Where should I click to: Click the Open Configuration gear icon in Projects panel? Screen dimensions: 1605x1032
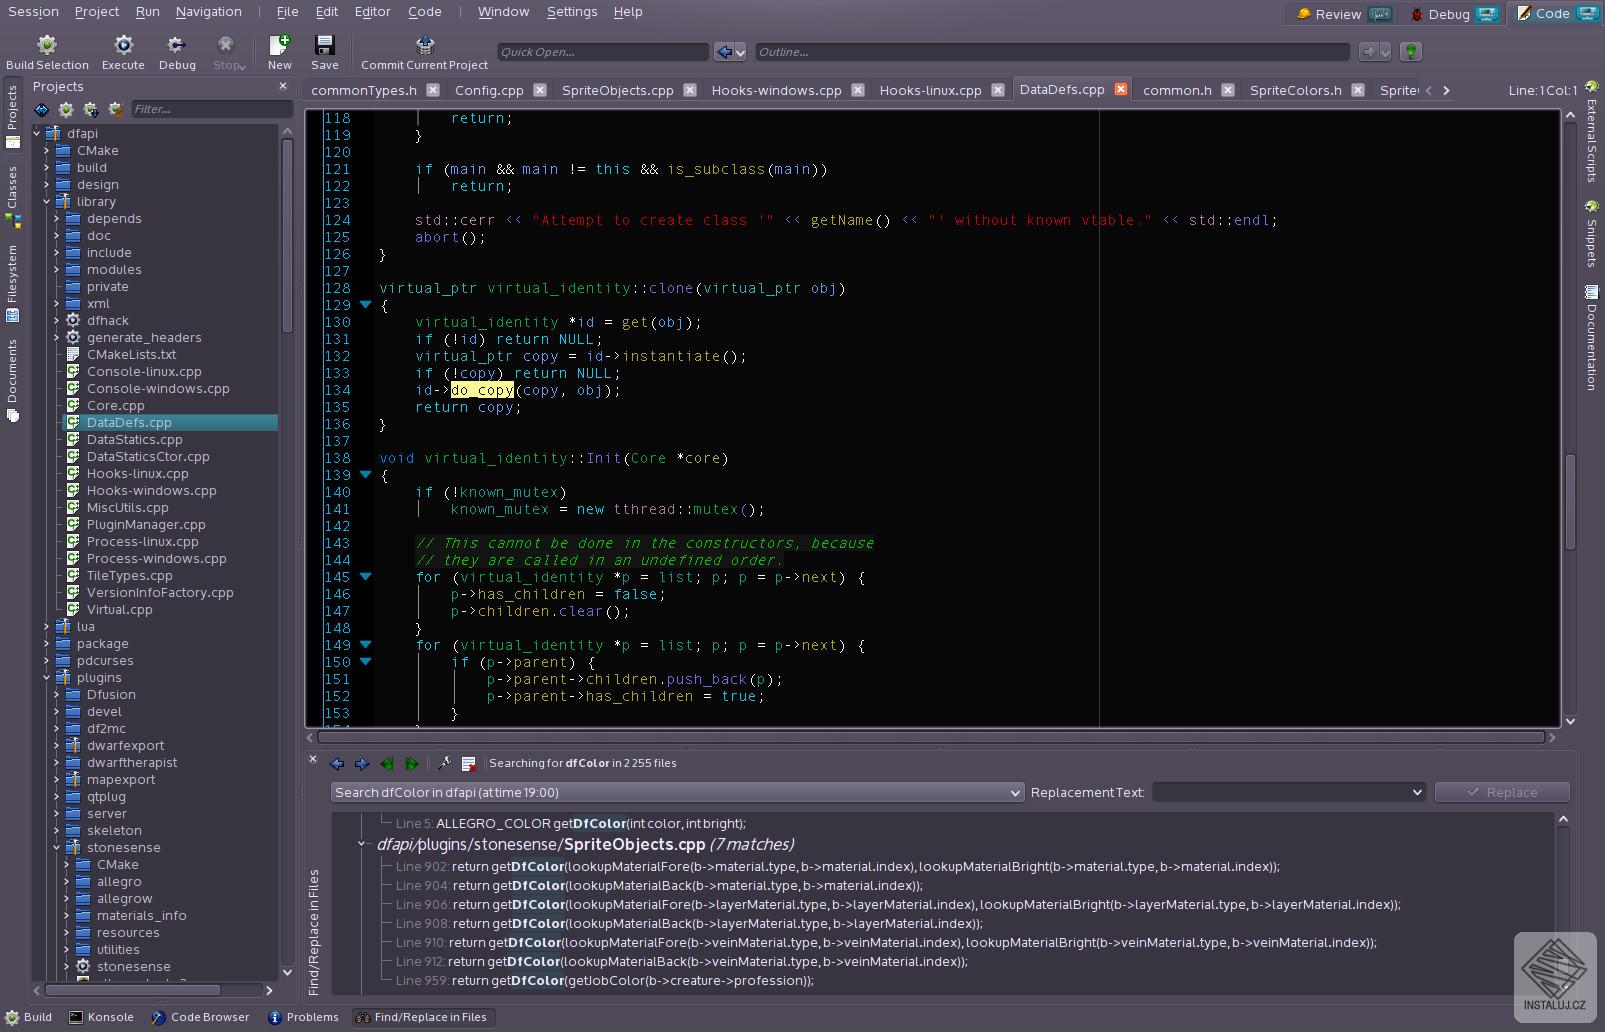[x=65, y=109]
